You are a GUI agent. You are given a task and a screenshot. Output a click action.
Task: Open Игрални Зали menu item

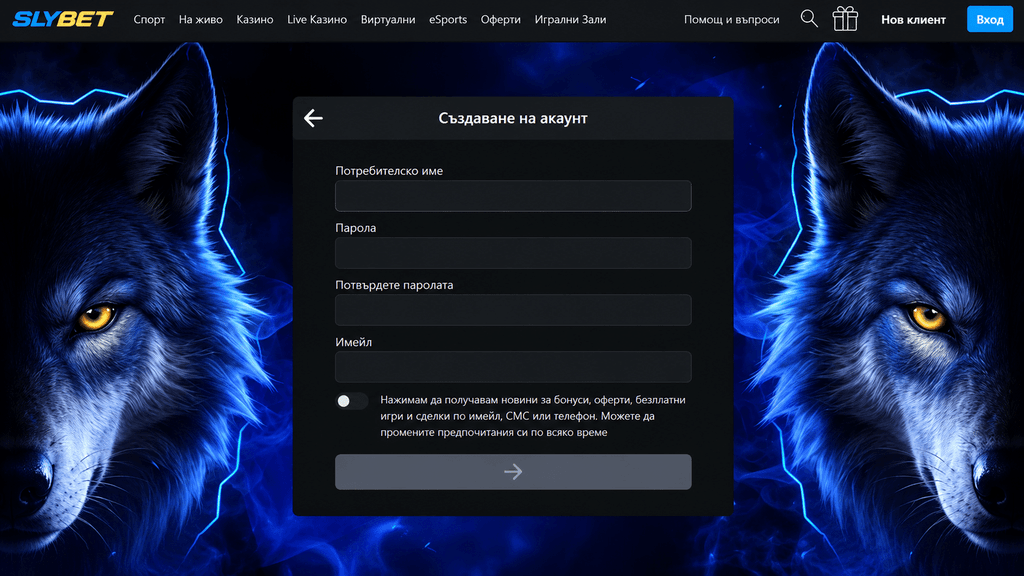click(x=570, y=20)
